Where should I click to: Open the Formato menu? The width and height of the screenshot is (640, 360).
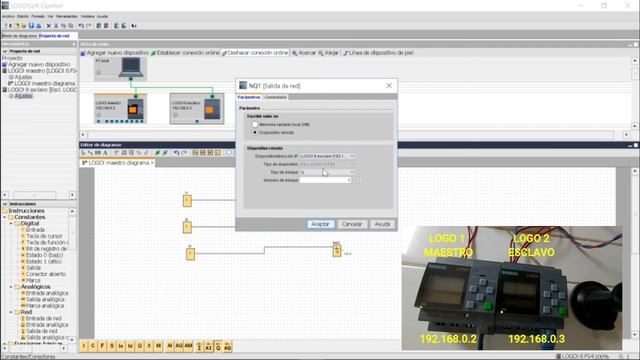pos(38,16)
